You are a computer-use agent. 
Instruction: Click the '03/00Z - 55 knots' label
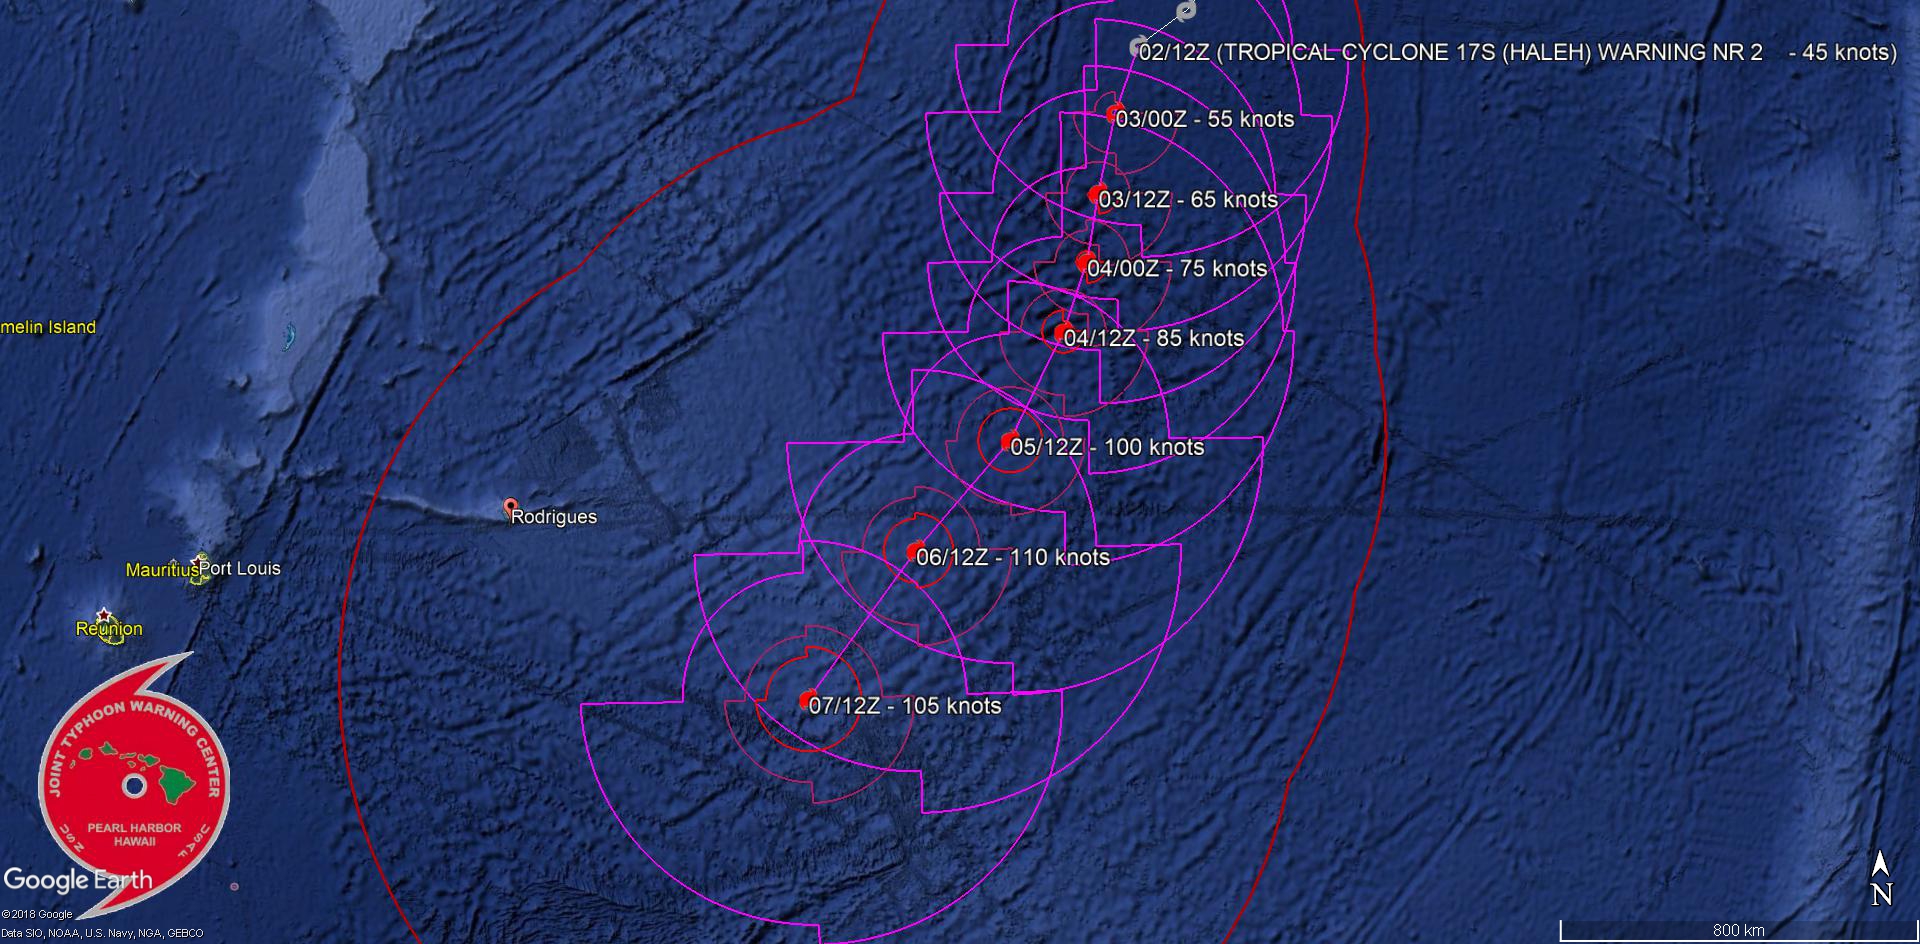point(1204,119)
